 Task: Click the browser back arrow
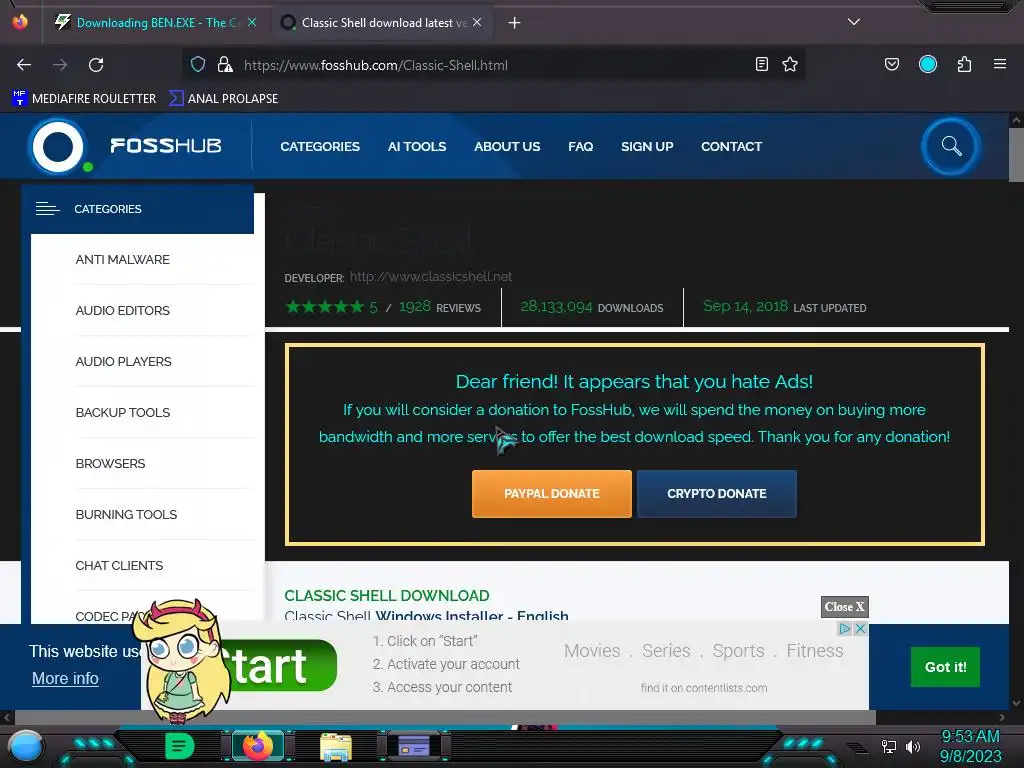pos(24,65)
